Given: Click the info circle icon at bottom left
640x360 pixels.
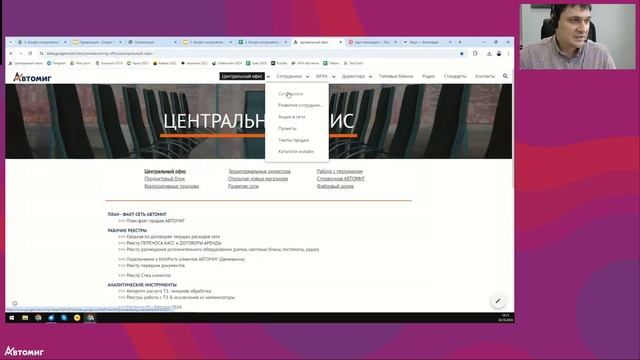Looking at the screenshot, I should [x=15, y=303].
